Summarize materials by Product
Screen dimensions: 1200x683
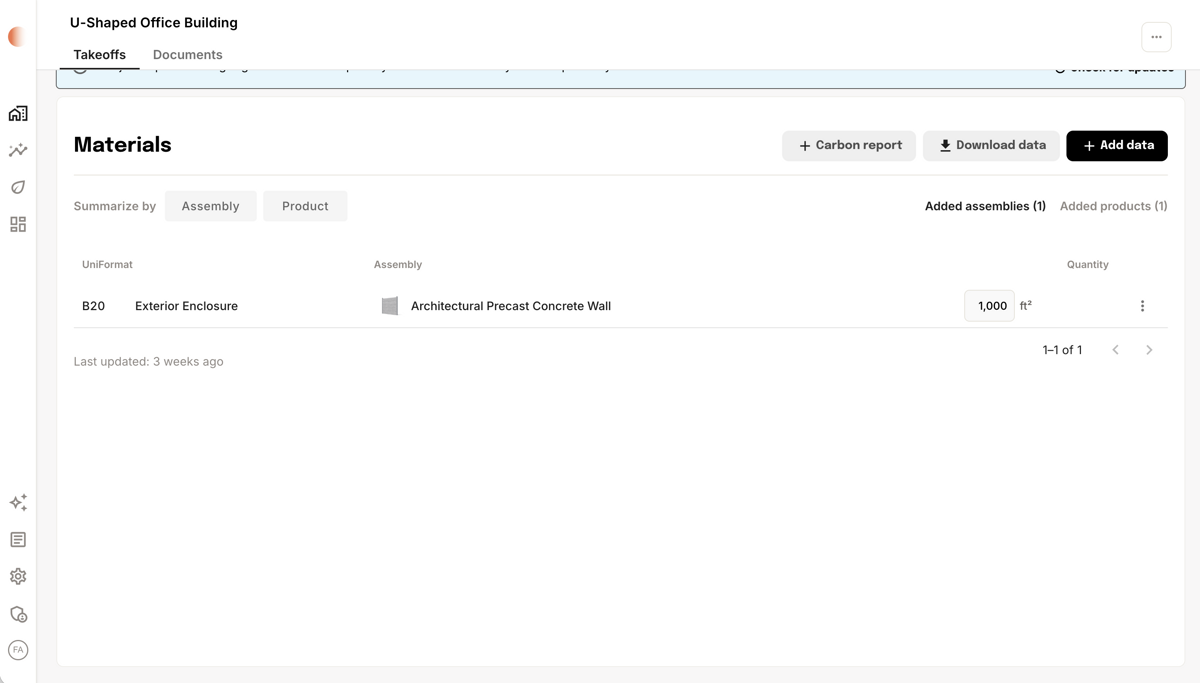point(305,206)
